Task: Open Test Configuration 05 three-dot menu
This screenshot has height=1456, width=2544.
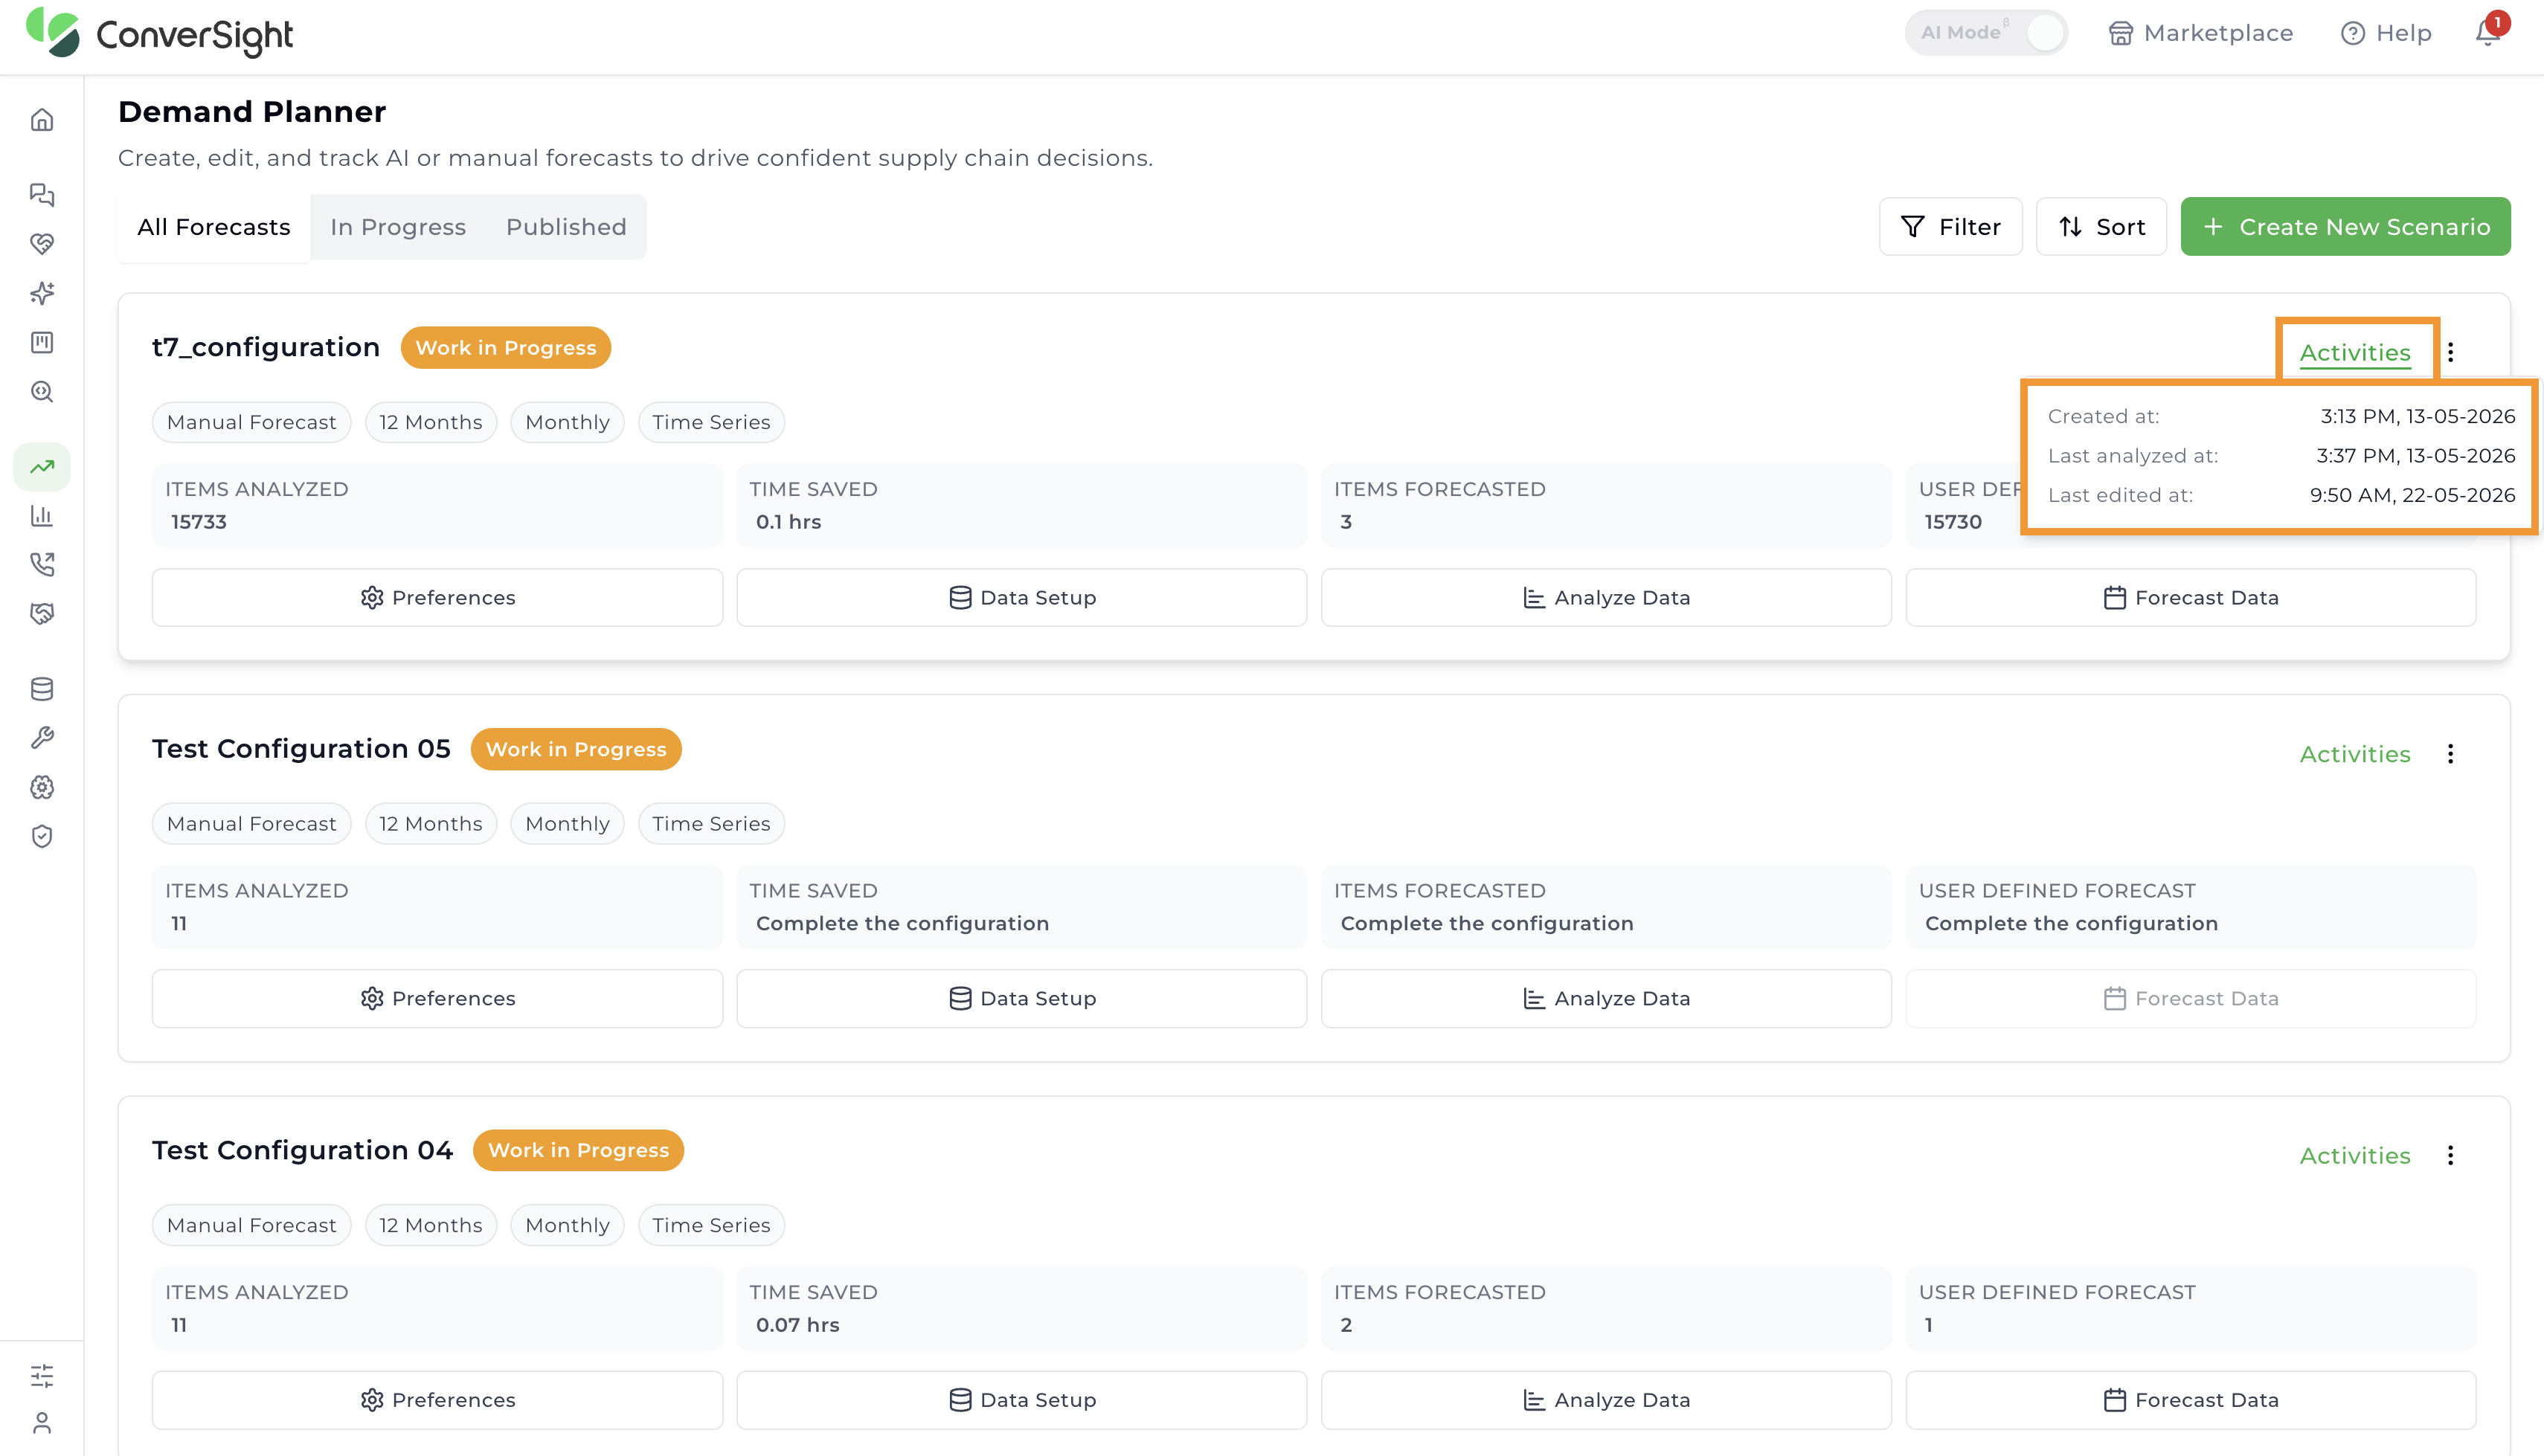Action: tap(2450, 754)
